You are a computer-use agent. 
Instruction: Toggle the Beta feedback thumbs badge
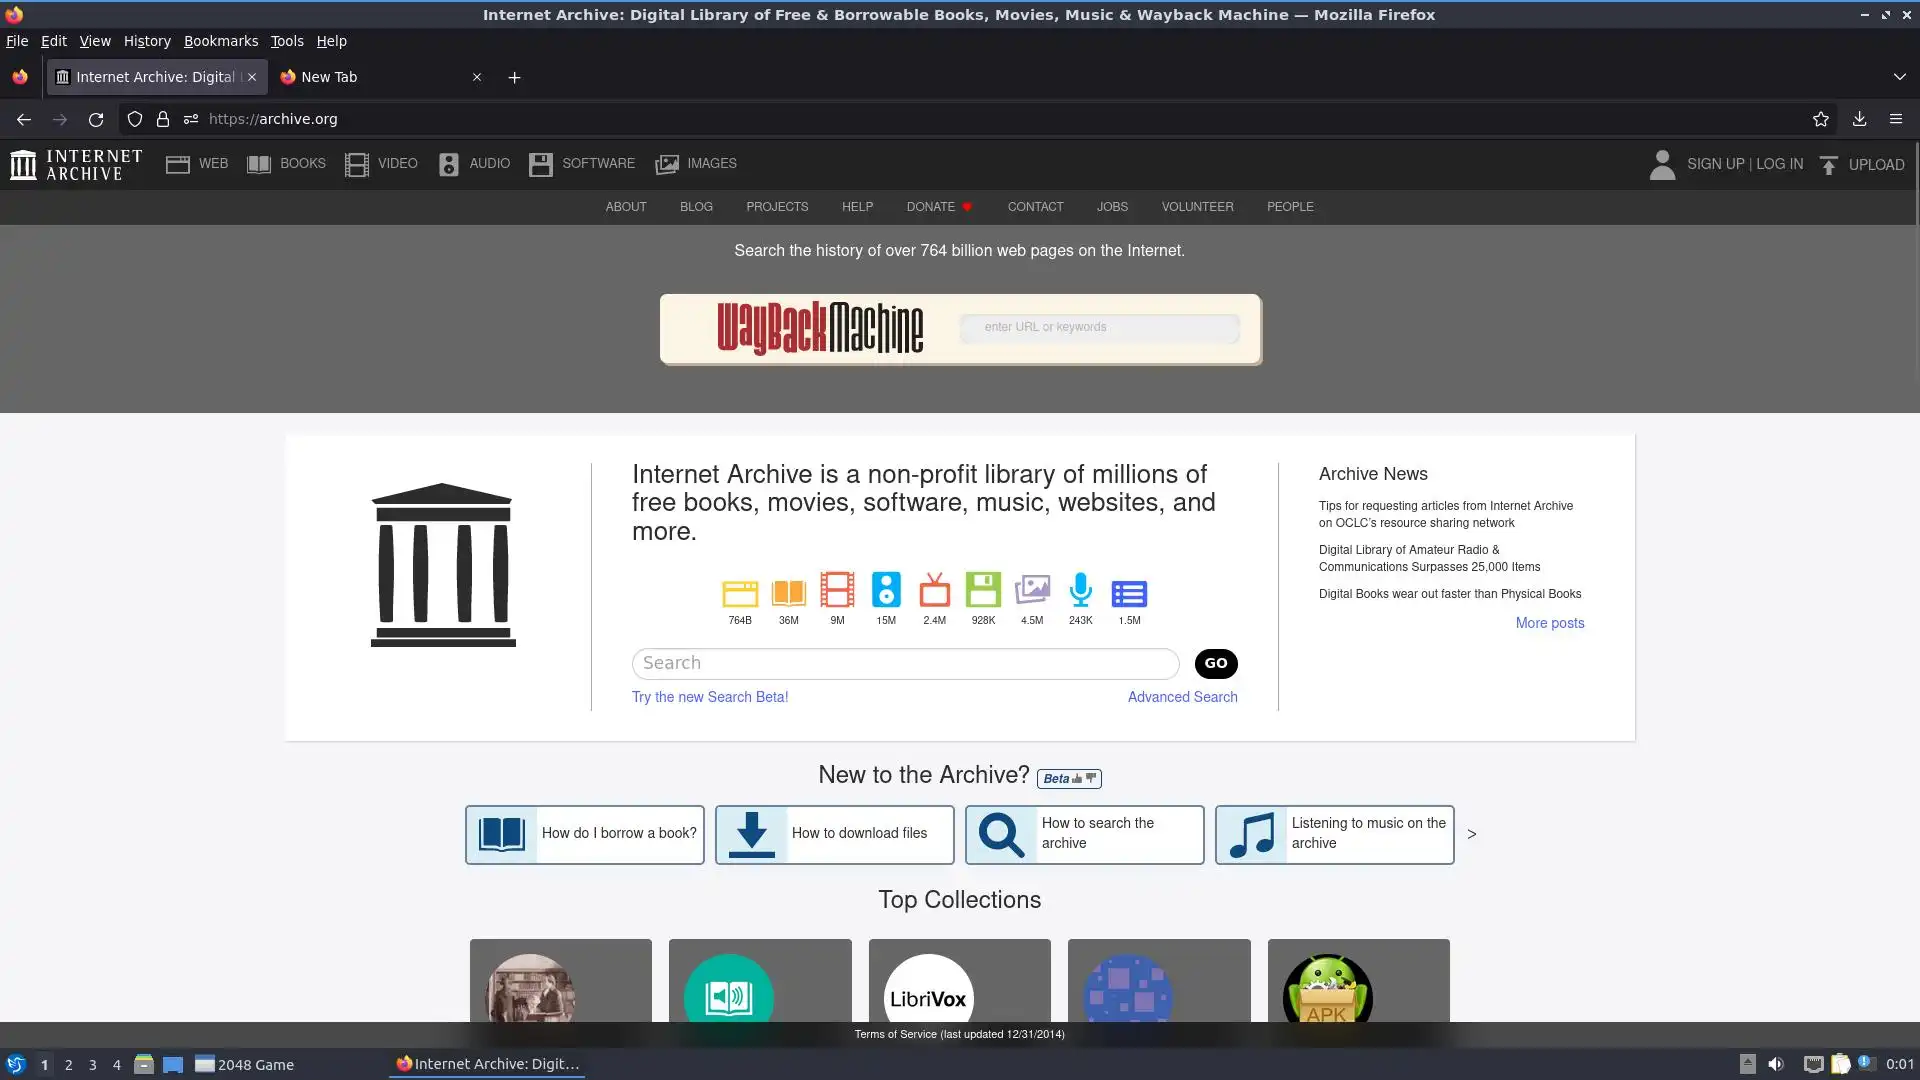point(1069,778)
